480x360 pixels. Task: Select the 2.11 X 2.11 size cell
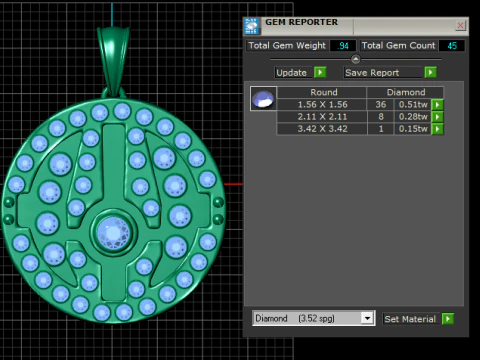click(x=322, y=117)
